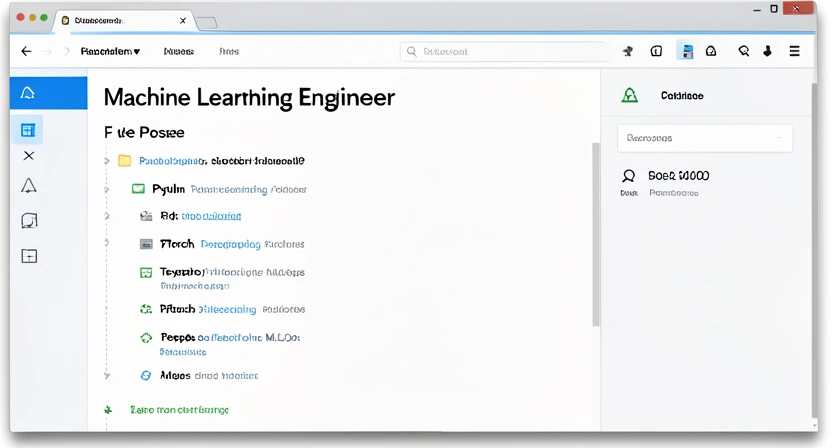This screenshot has width=832, height=448.
Task: Click the gray icon beside Florch
Action: pyautogui.click(x=146, y=244)
